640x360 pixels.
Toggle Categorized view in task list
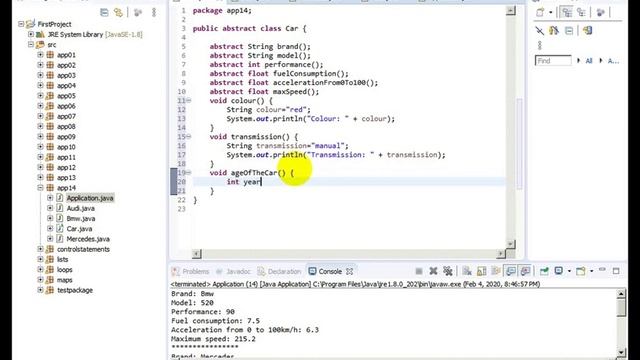coord(567,13)
